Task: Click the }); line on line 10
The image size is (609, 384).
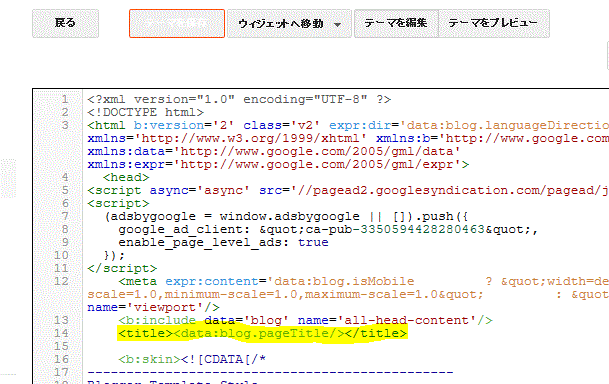Action: click(x=114, y=255)
